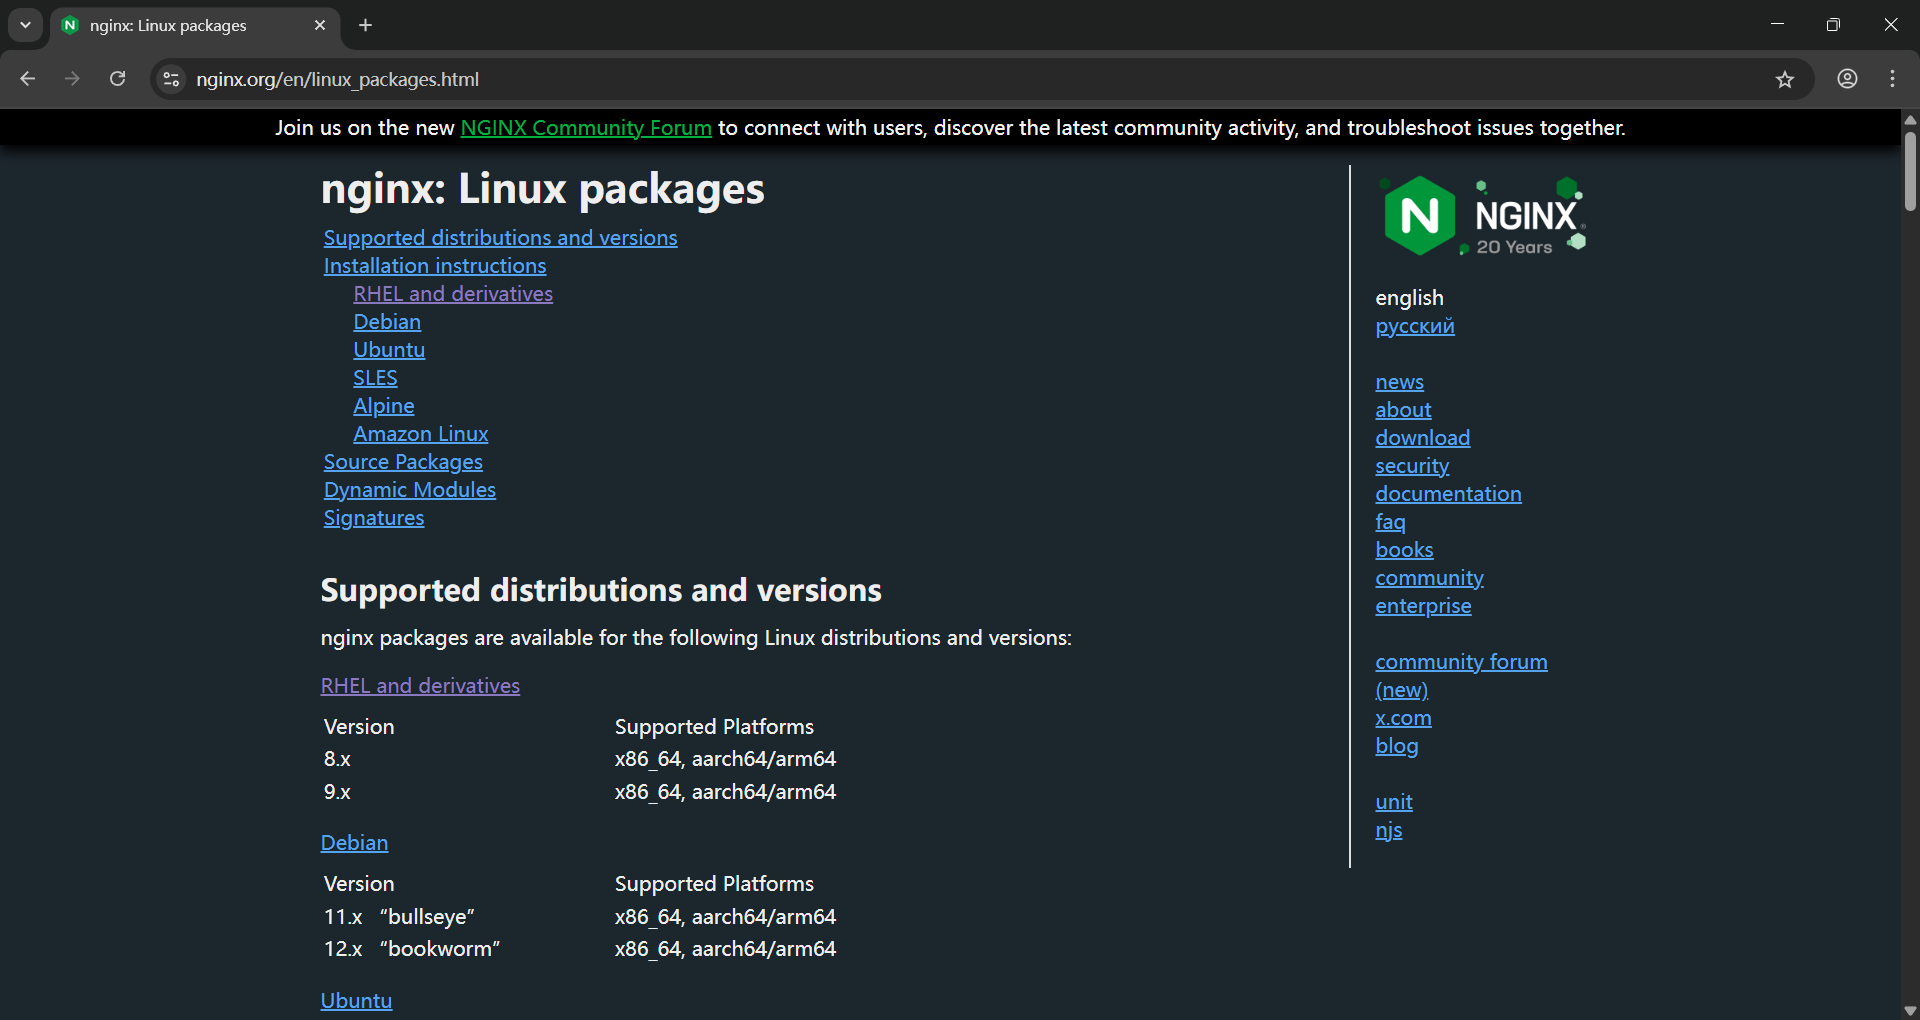
Task: Click RHEL and derivatives heading link above table
Action: (x=420, y=686)
